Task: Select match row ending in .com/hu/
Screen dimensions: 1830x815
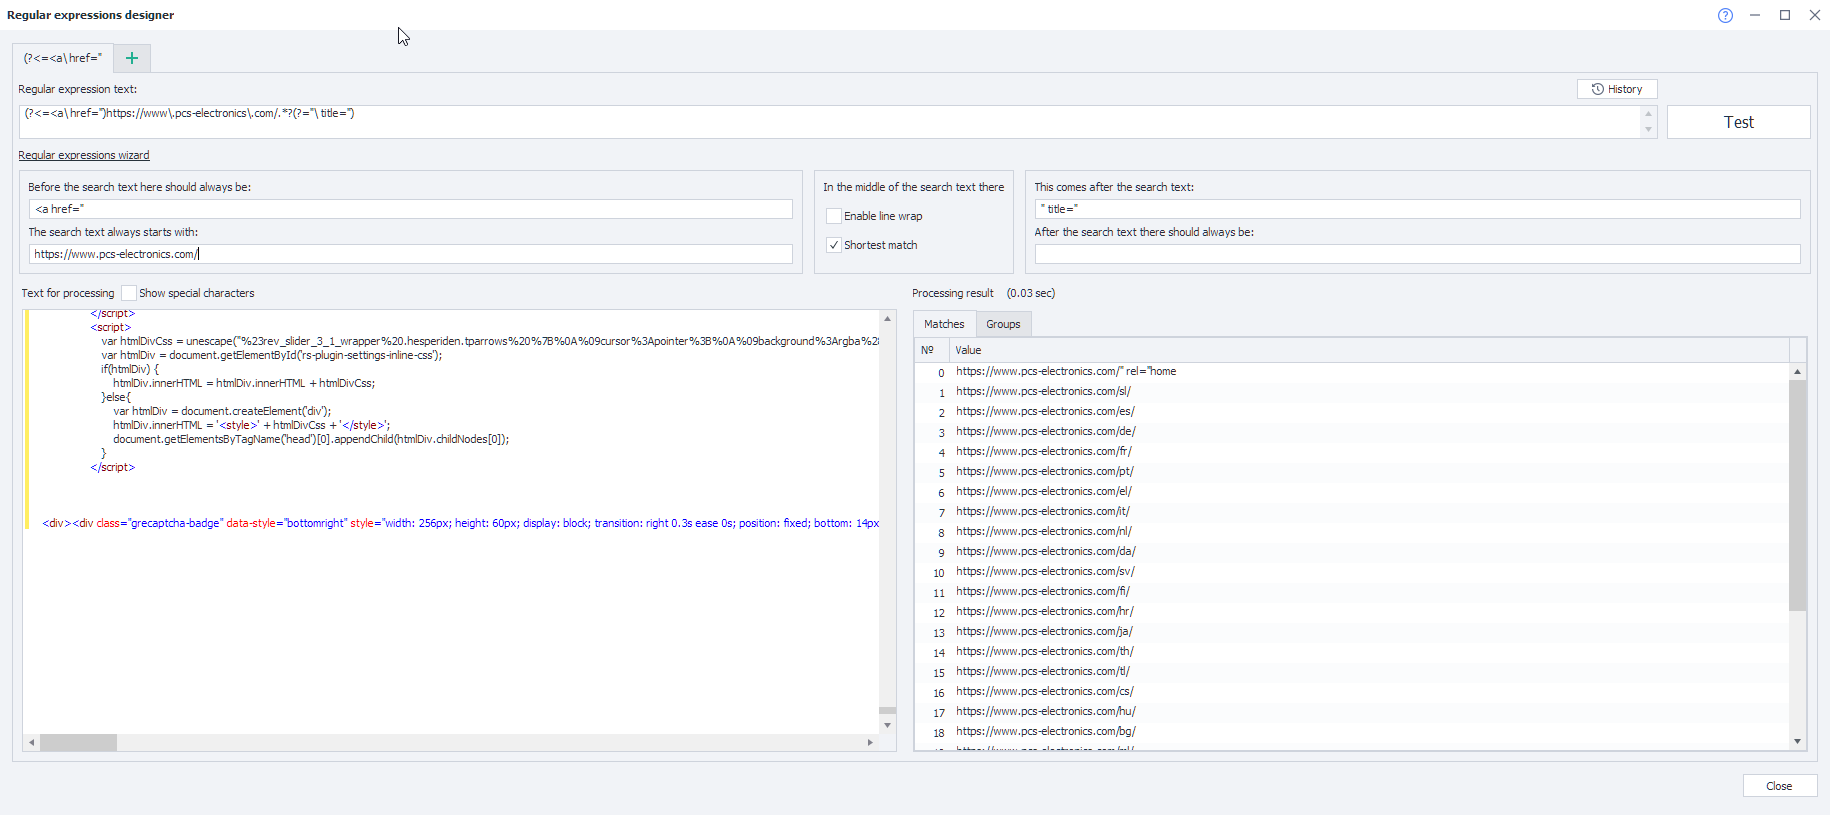Action: tap(1351, 711)
